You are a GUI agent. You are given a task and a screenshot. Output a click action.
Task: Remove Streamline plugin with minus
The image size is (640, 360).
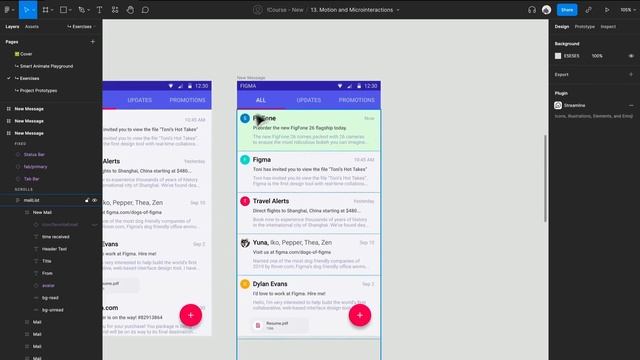click(x=631, y=105)
